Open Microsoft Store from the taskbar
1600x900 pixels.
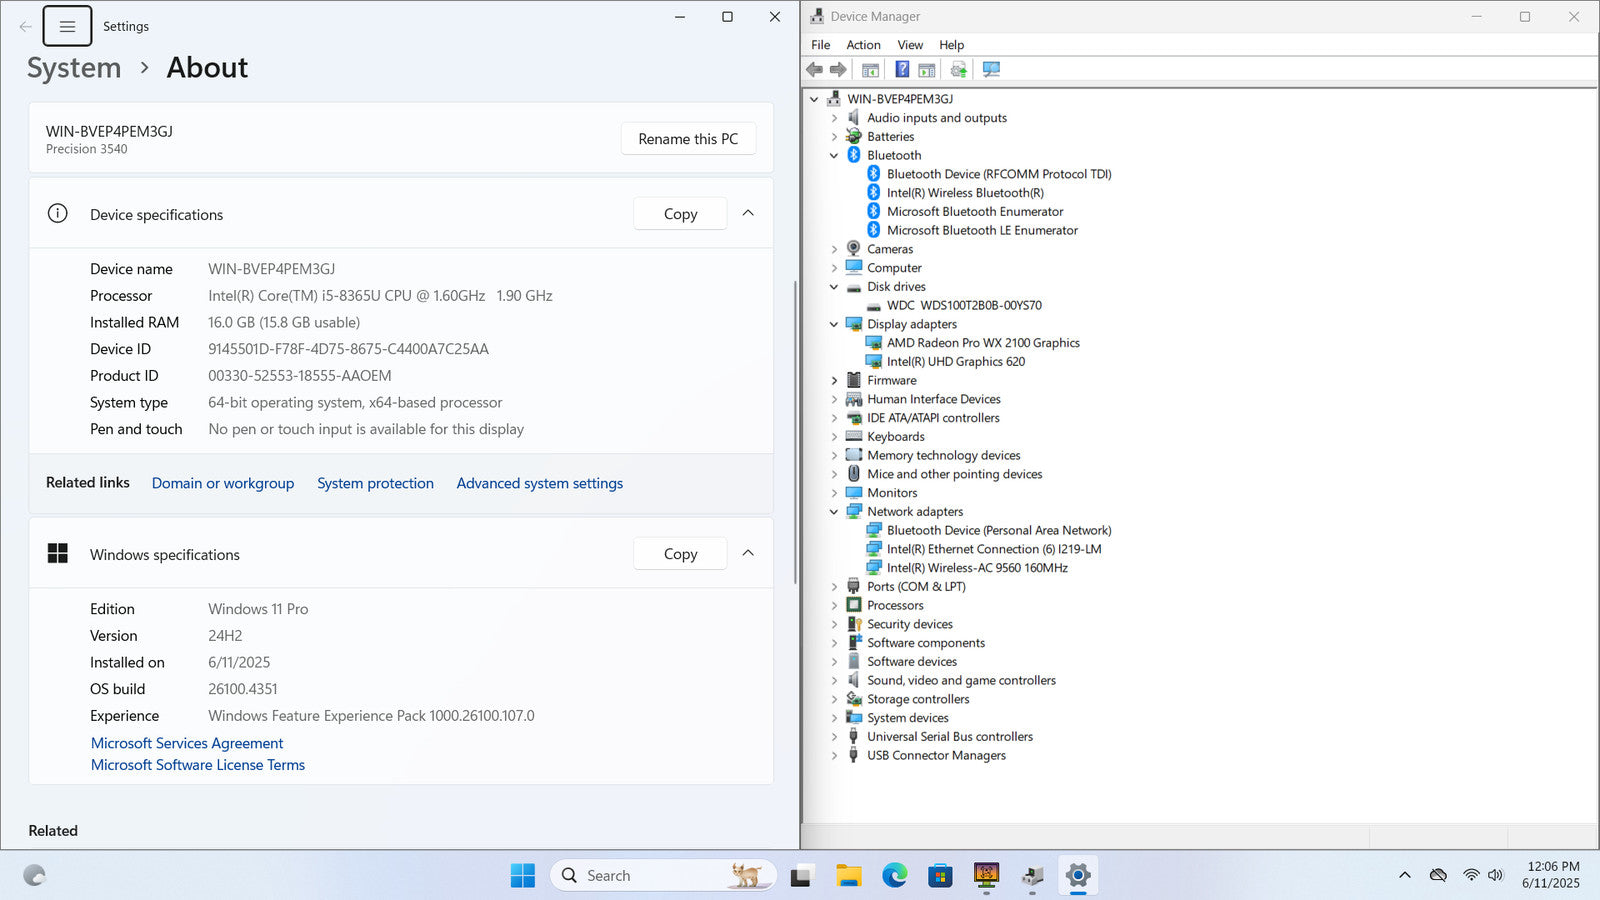[x=940, y=876]
